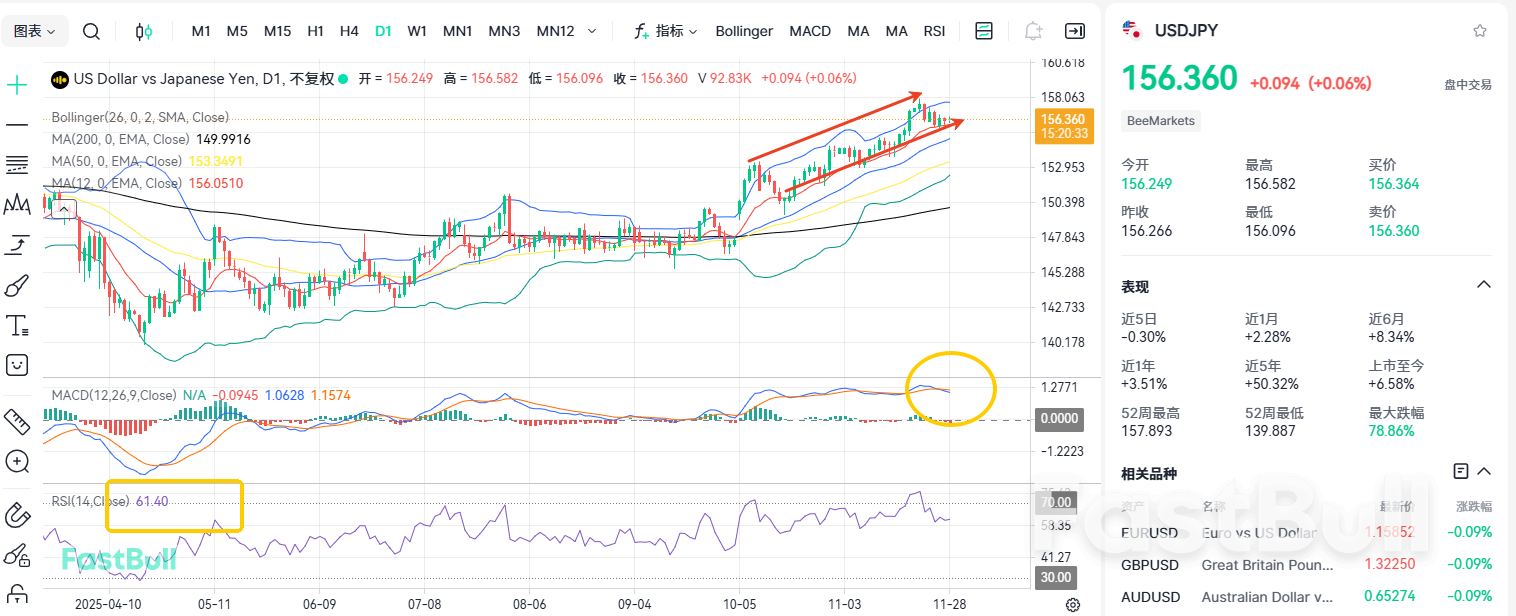The image size is (1516, 616).
Task: Select the Text annotation tool
Action: coord(16,324)
